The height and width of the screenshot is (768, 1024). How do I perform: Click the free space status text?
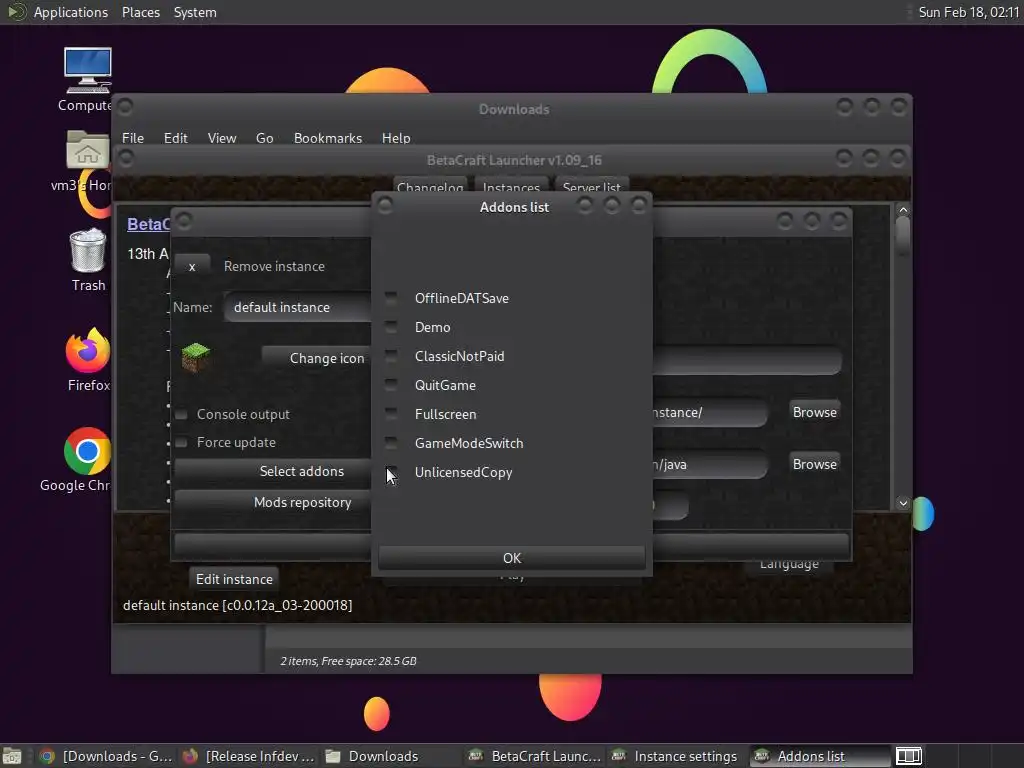pos(348,661)
